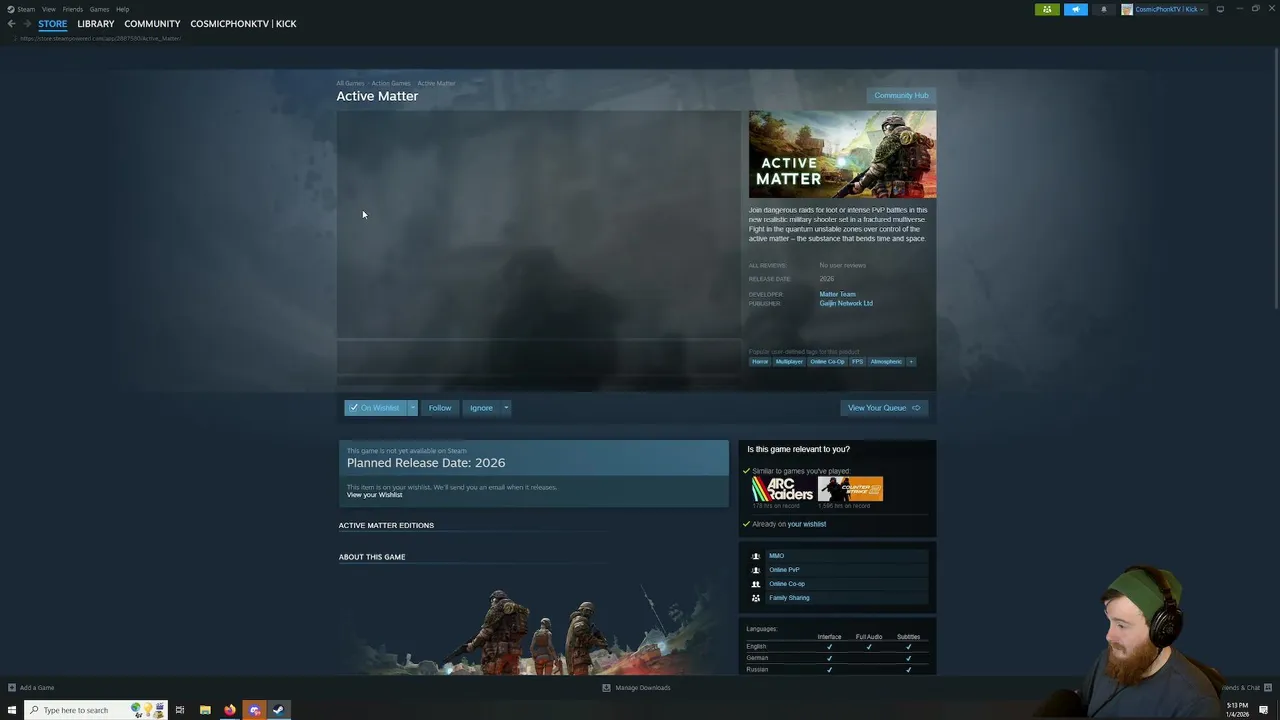The image size is (1280, 720).
Task: Open the Manage Downloads icon
Action: pos(606,688)
